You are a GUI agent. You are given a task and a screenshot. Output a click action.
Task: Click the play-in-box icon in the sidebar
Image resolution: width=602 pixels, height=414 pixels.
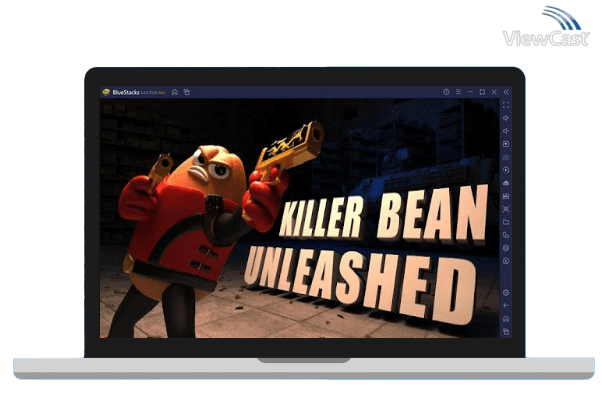pyautogui.click(x=506, y=144)
